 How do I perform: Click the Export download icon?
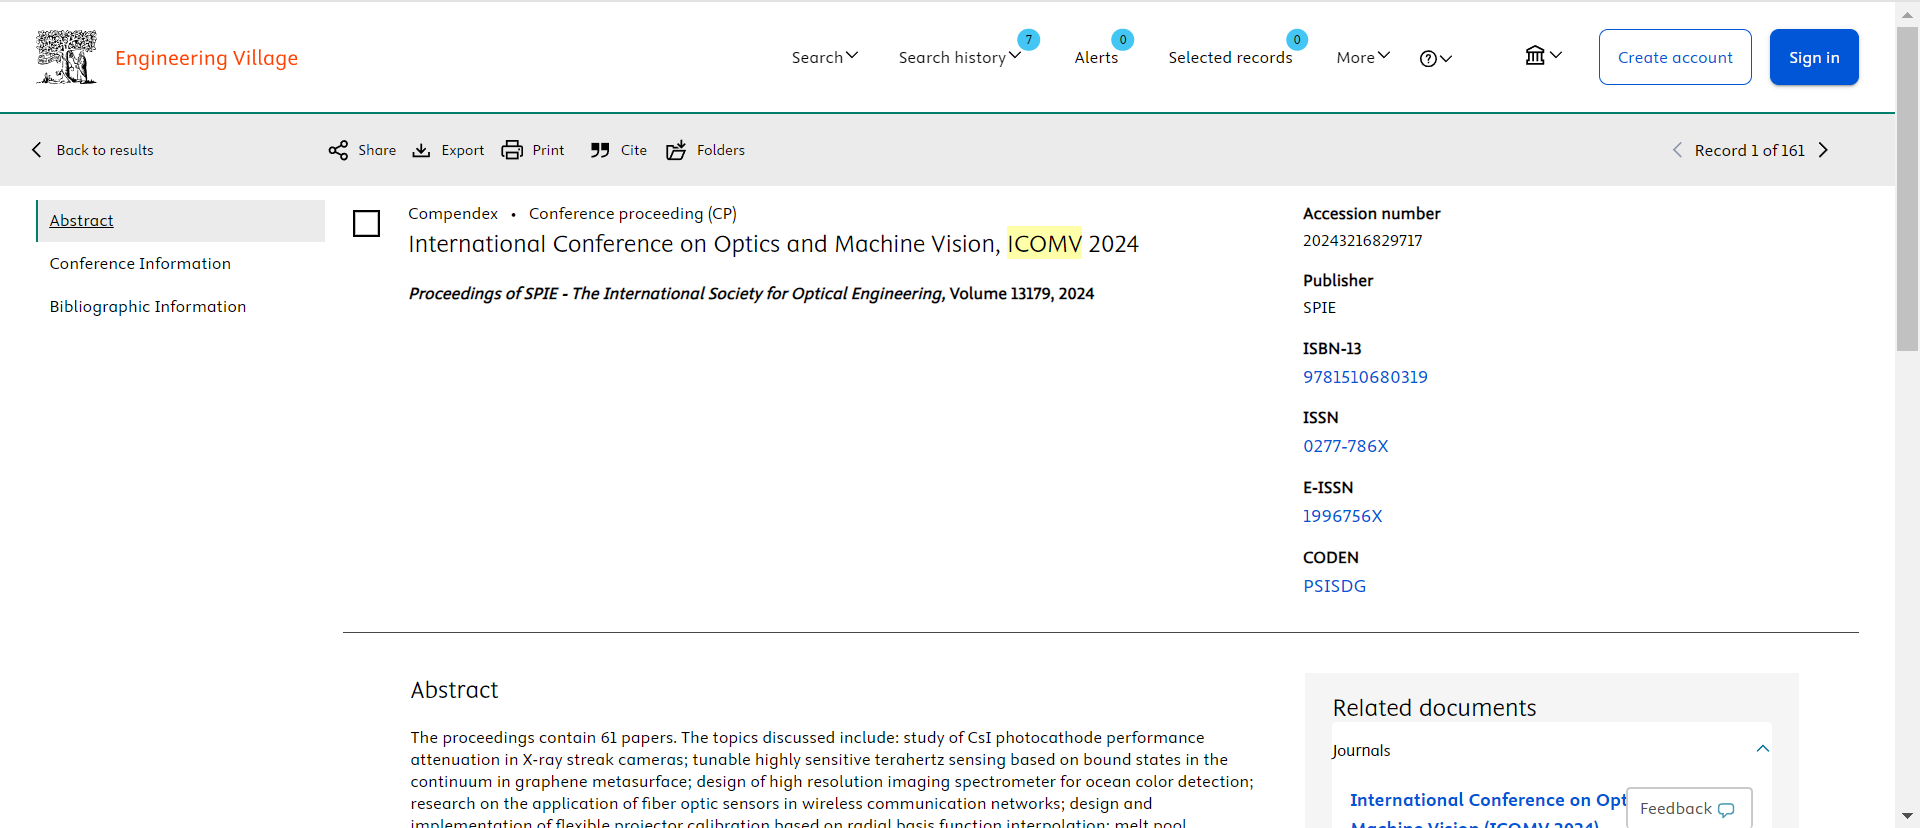[x=421, y=150]
